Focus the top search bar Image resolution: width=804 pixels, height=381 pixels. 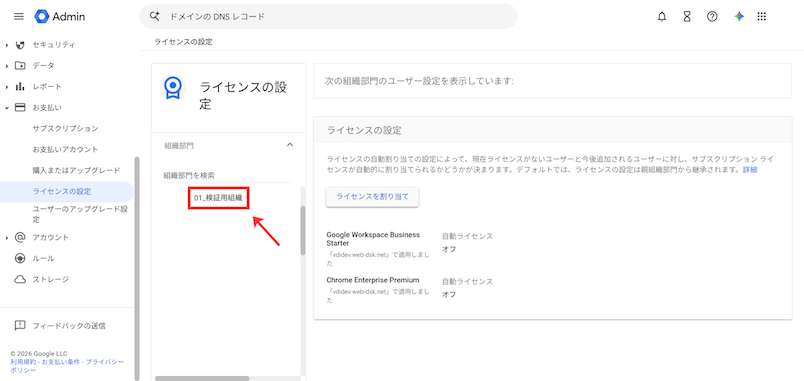tap(328, 16)
